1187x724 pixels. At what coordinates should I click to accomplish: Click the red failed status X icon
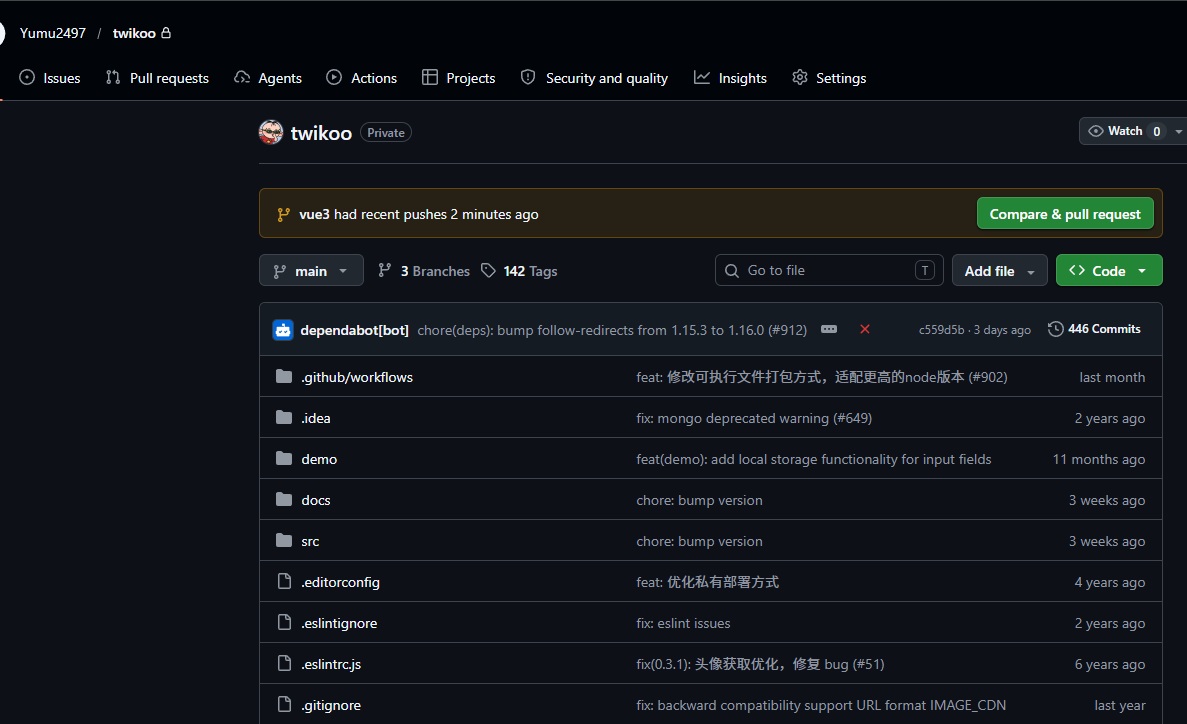tap(865, 329)
